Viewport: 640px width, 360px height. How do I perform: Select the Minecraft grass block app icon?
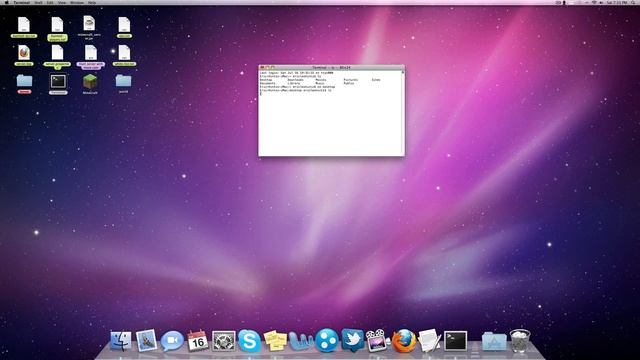[90, 84]
